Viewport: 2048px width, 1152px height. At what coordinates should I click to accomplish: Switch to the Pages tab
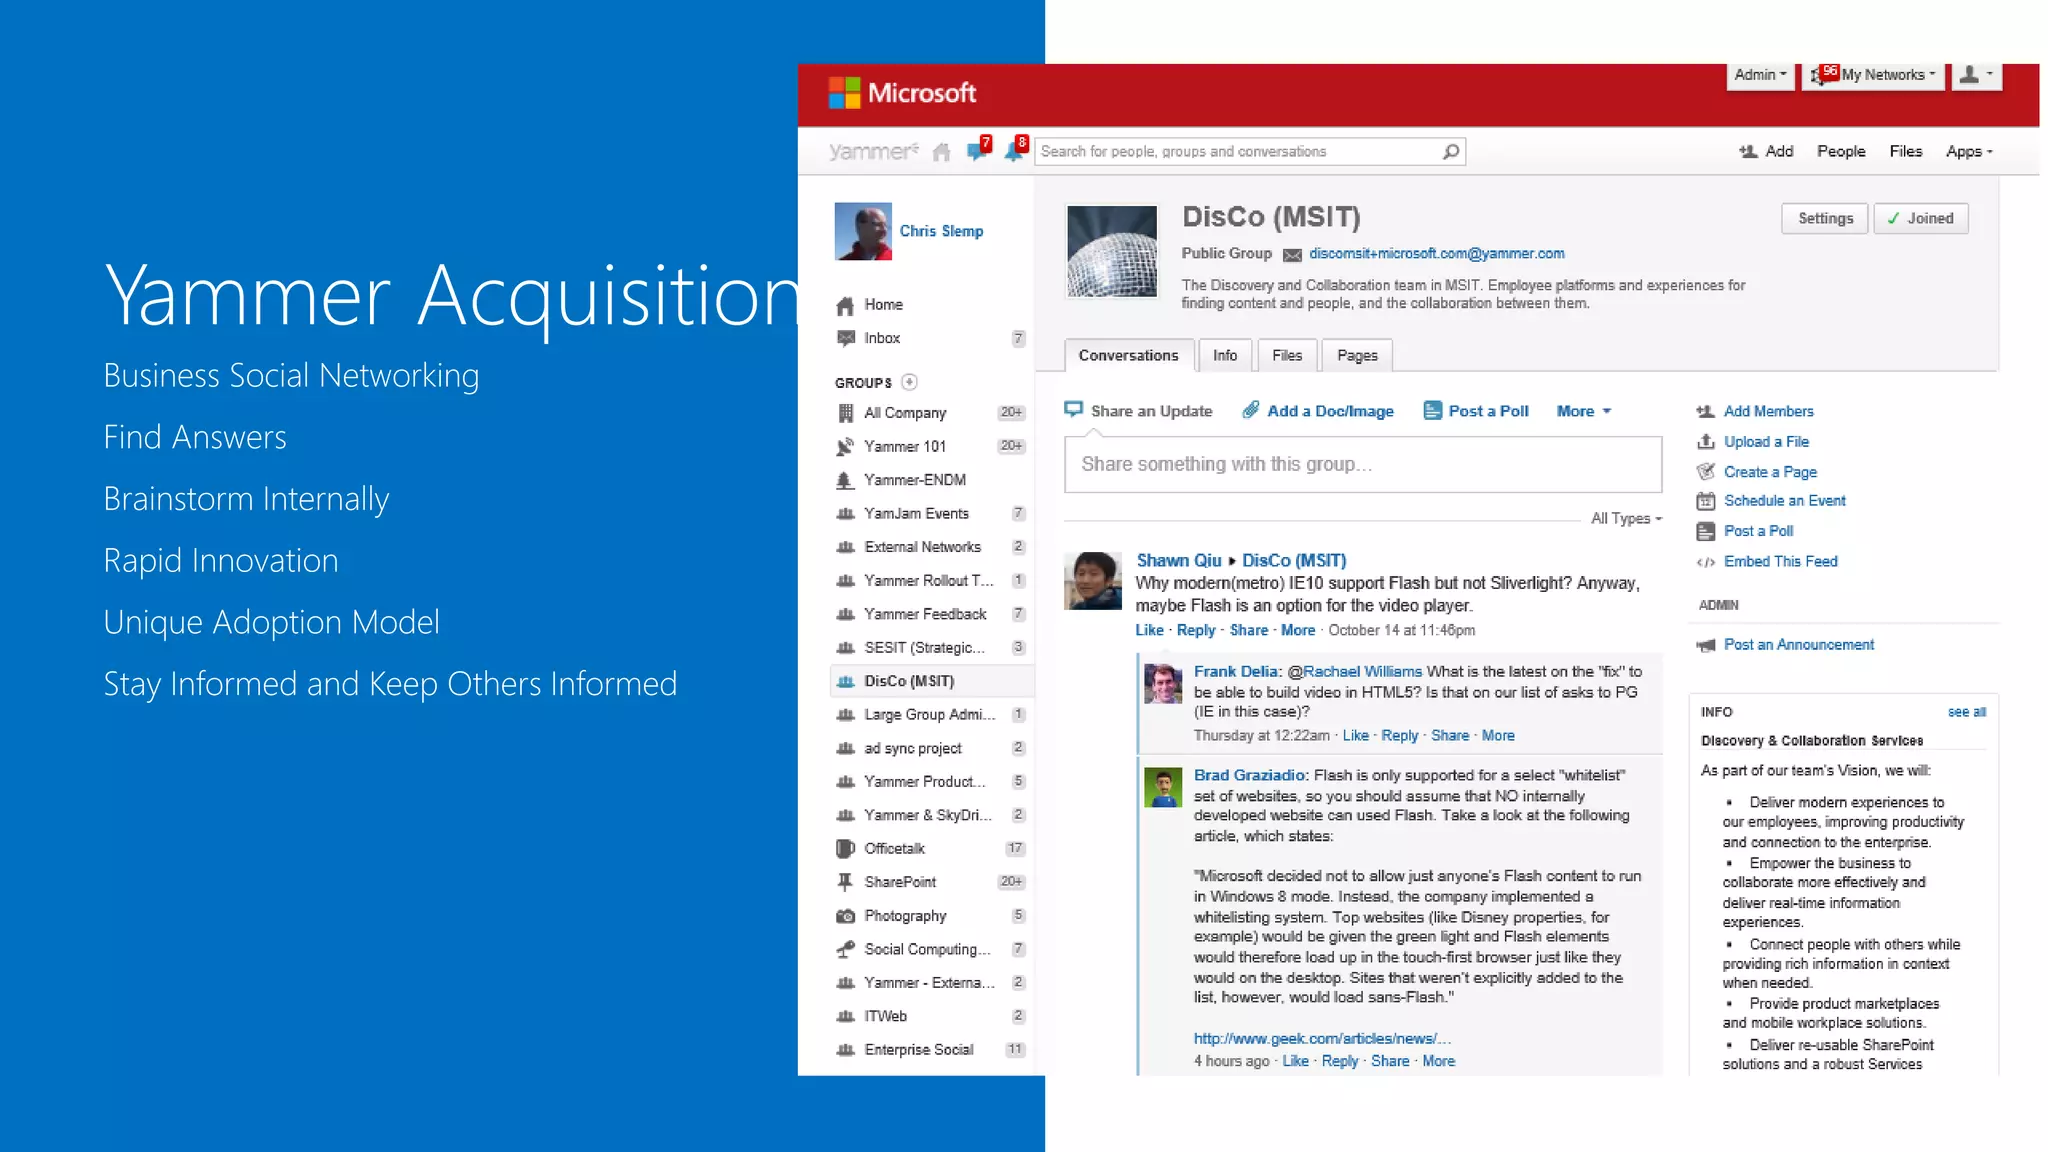[x=1356, y=355]
